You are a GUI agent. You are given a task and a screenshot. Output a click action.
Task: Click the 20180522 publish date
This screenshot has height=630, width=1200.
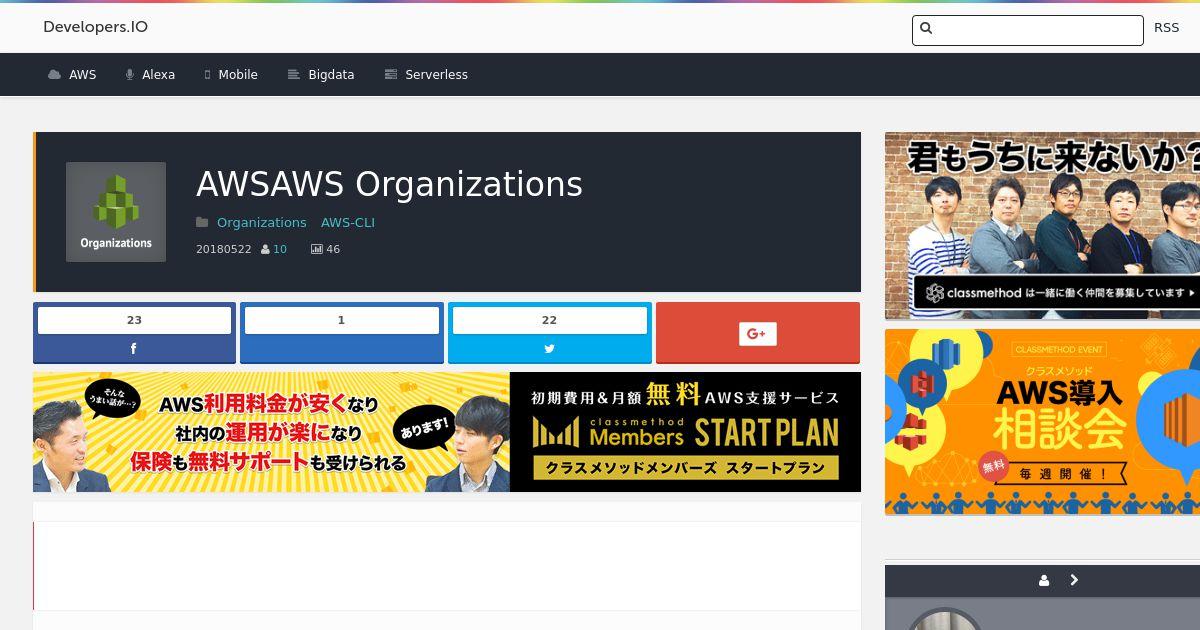point(224,249)
